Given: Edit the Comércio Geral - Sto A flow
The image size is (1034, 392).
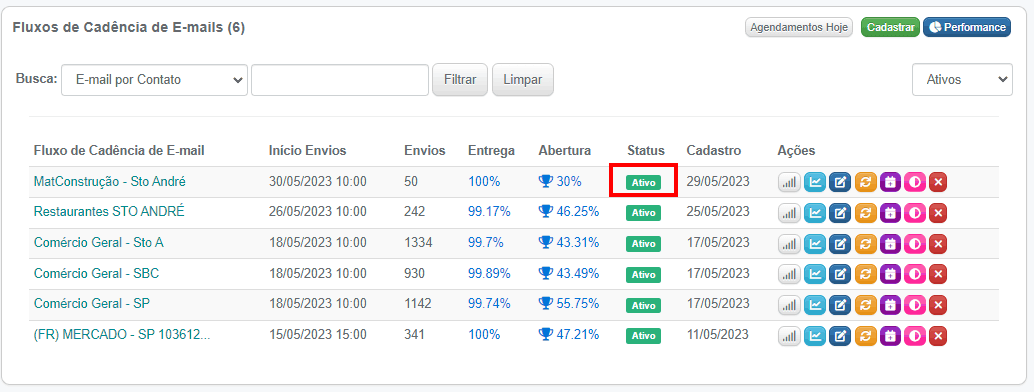Looking at the screenshot, I should [839, 244].
